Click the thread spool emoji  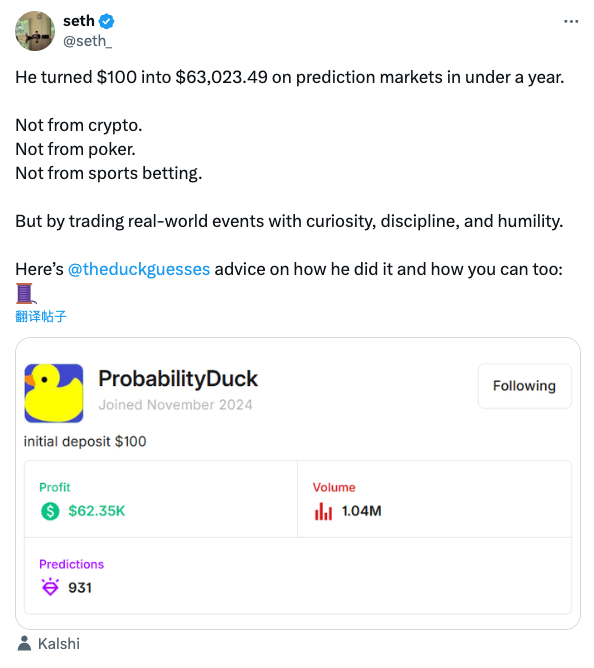point(25,294)
